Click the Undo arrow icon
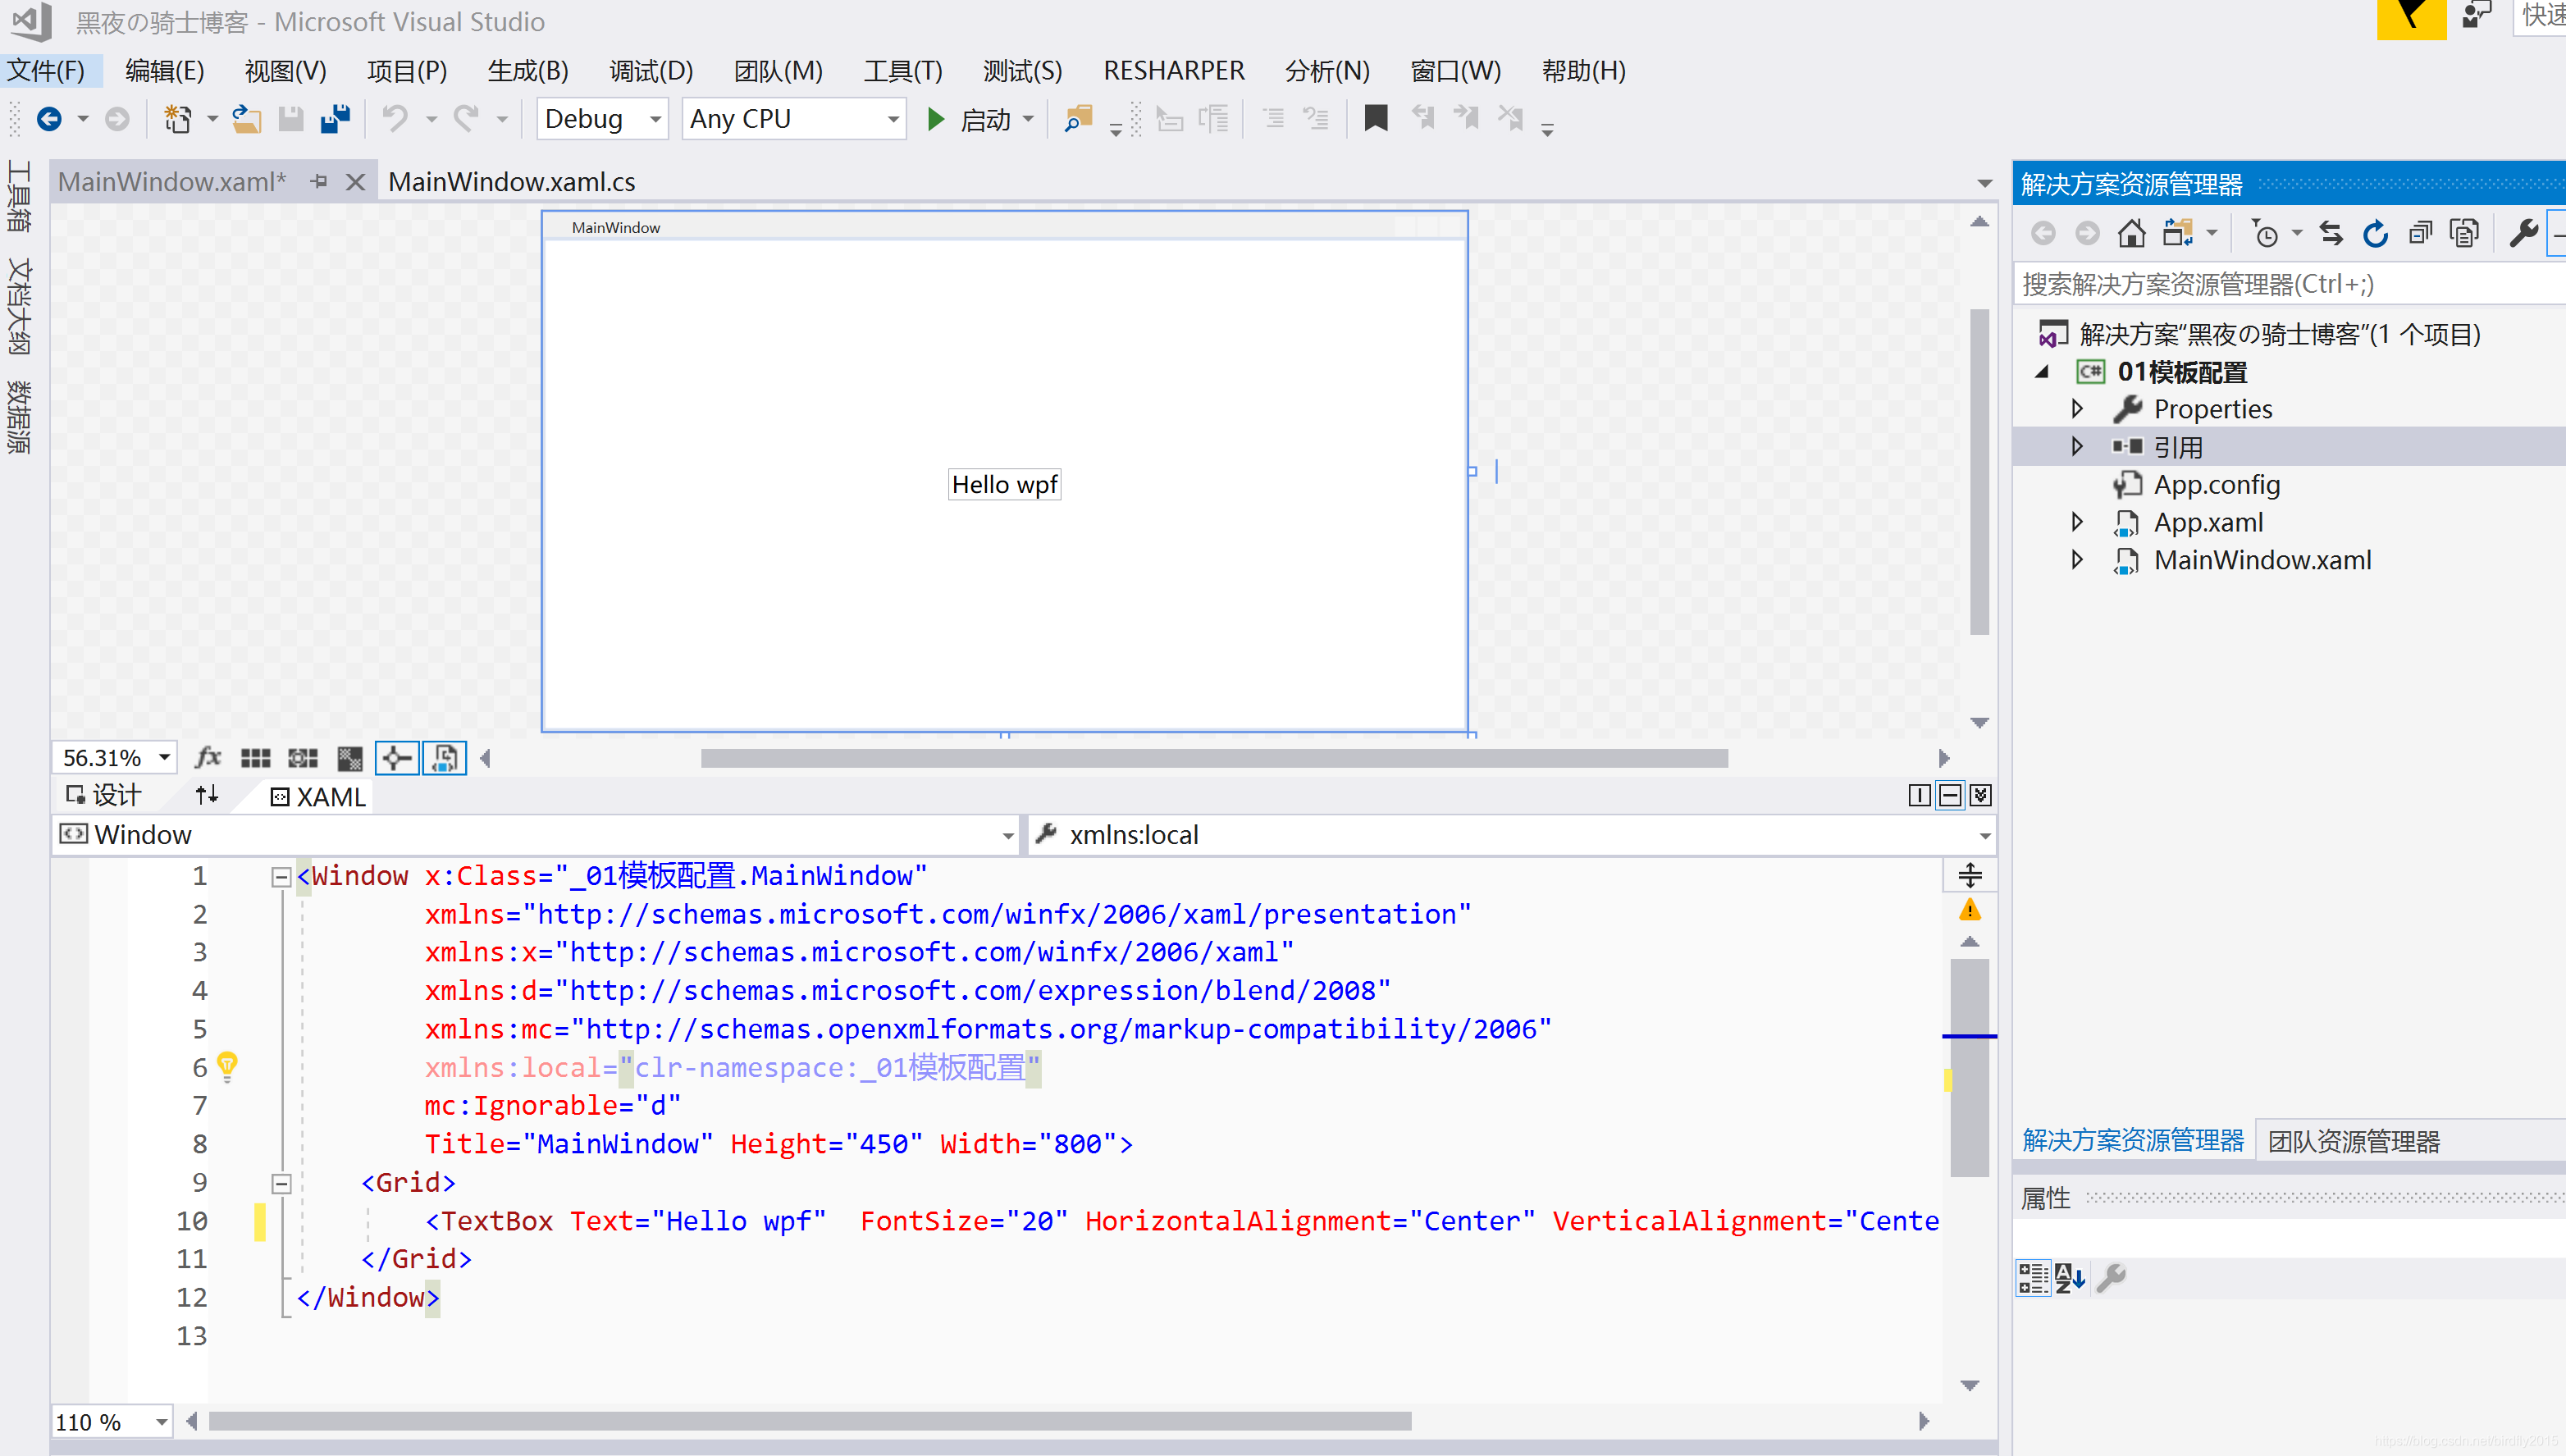This screenshot has width=2566, height=1456. pyautogui.click(x=395, y=119)
